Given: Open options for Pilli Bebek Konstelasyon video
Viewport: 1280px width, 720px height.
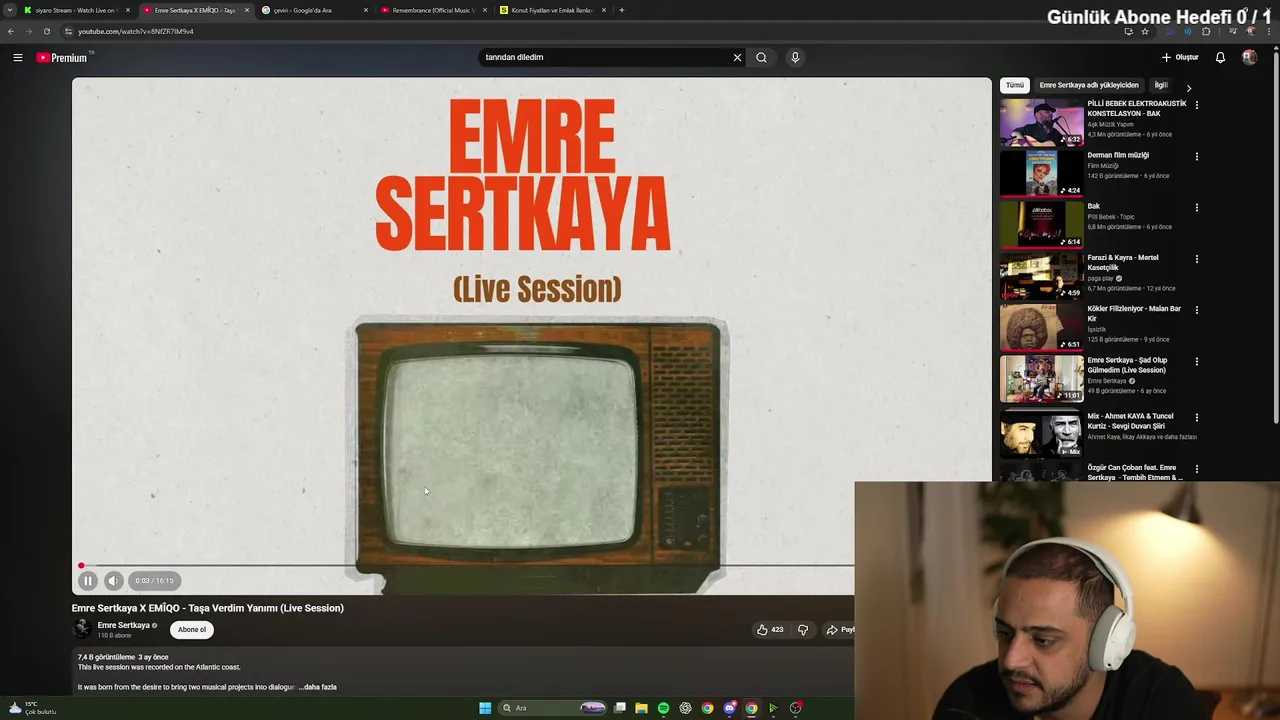Looking at the screenshot, I should pyautogui.click(x=1196, y=105).
